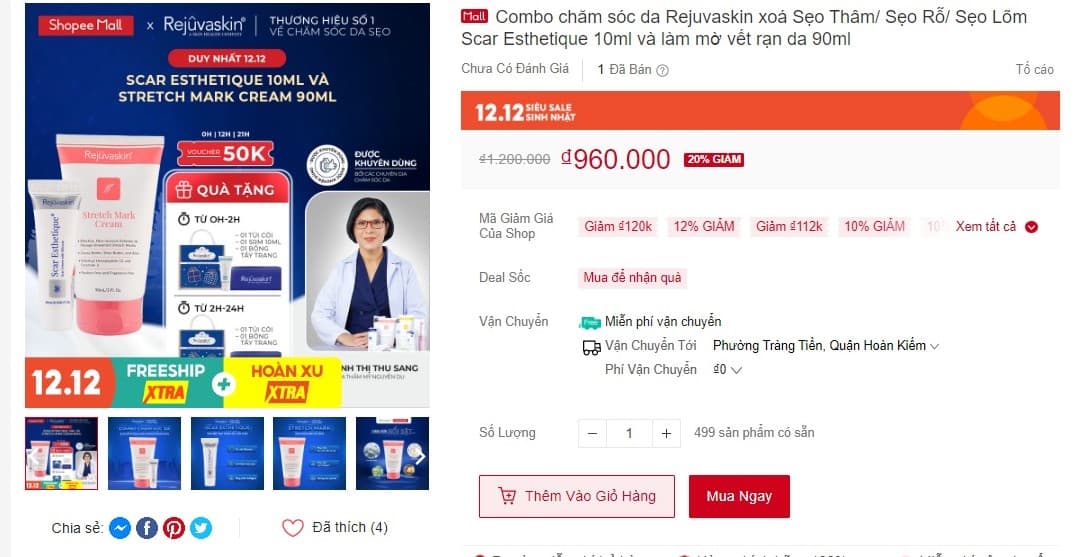
Task: Increase quantity with plus button
Action: pyautogui.click(x=666, y=434)
